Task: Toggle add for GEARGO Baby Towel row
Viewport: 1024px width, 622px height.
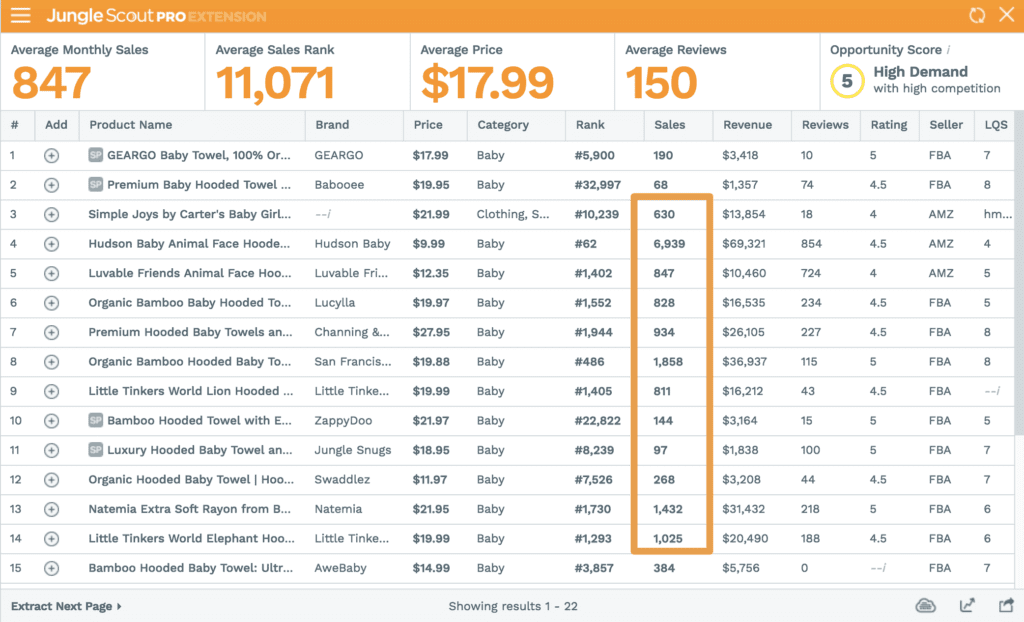Action: tap(51, 155)
